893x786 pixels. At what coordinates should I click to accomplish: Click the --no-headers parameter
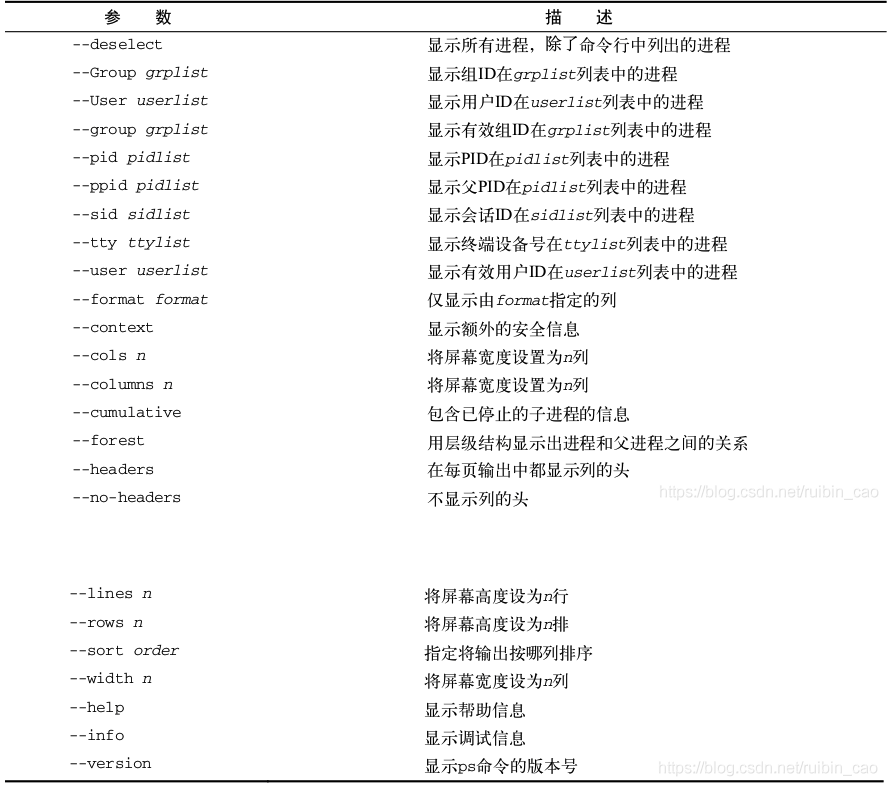[126, 498]
